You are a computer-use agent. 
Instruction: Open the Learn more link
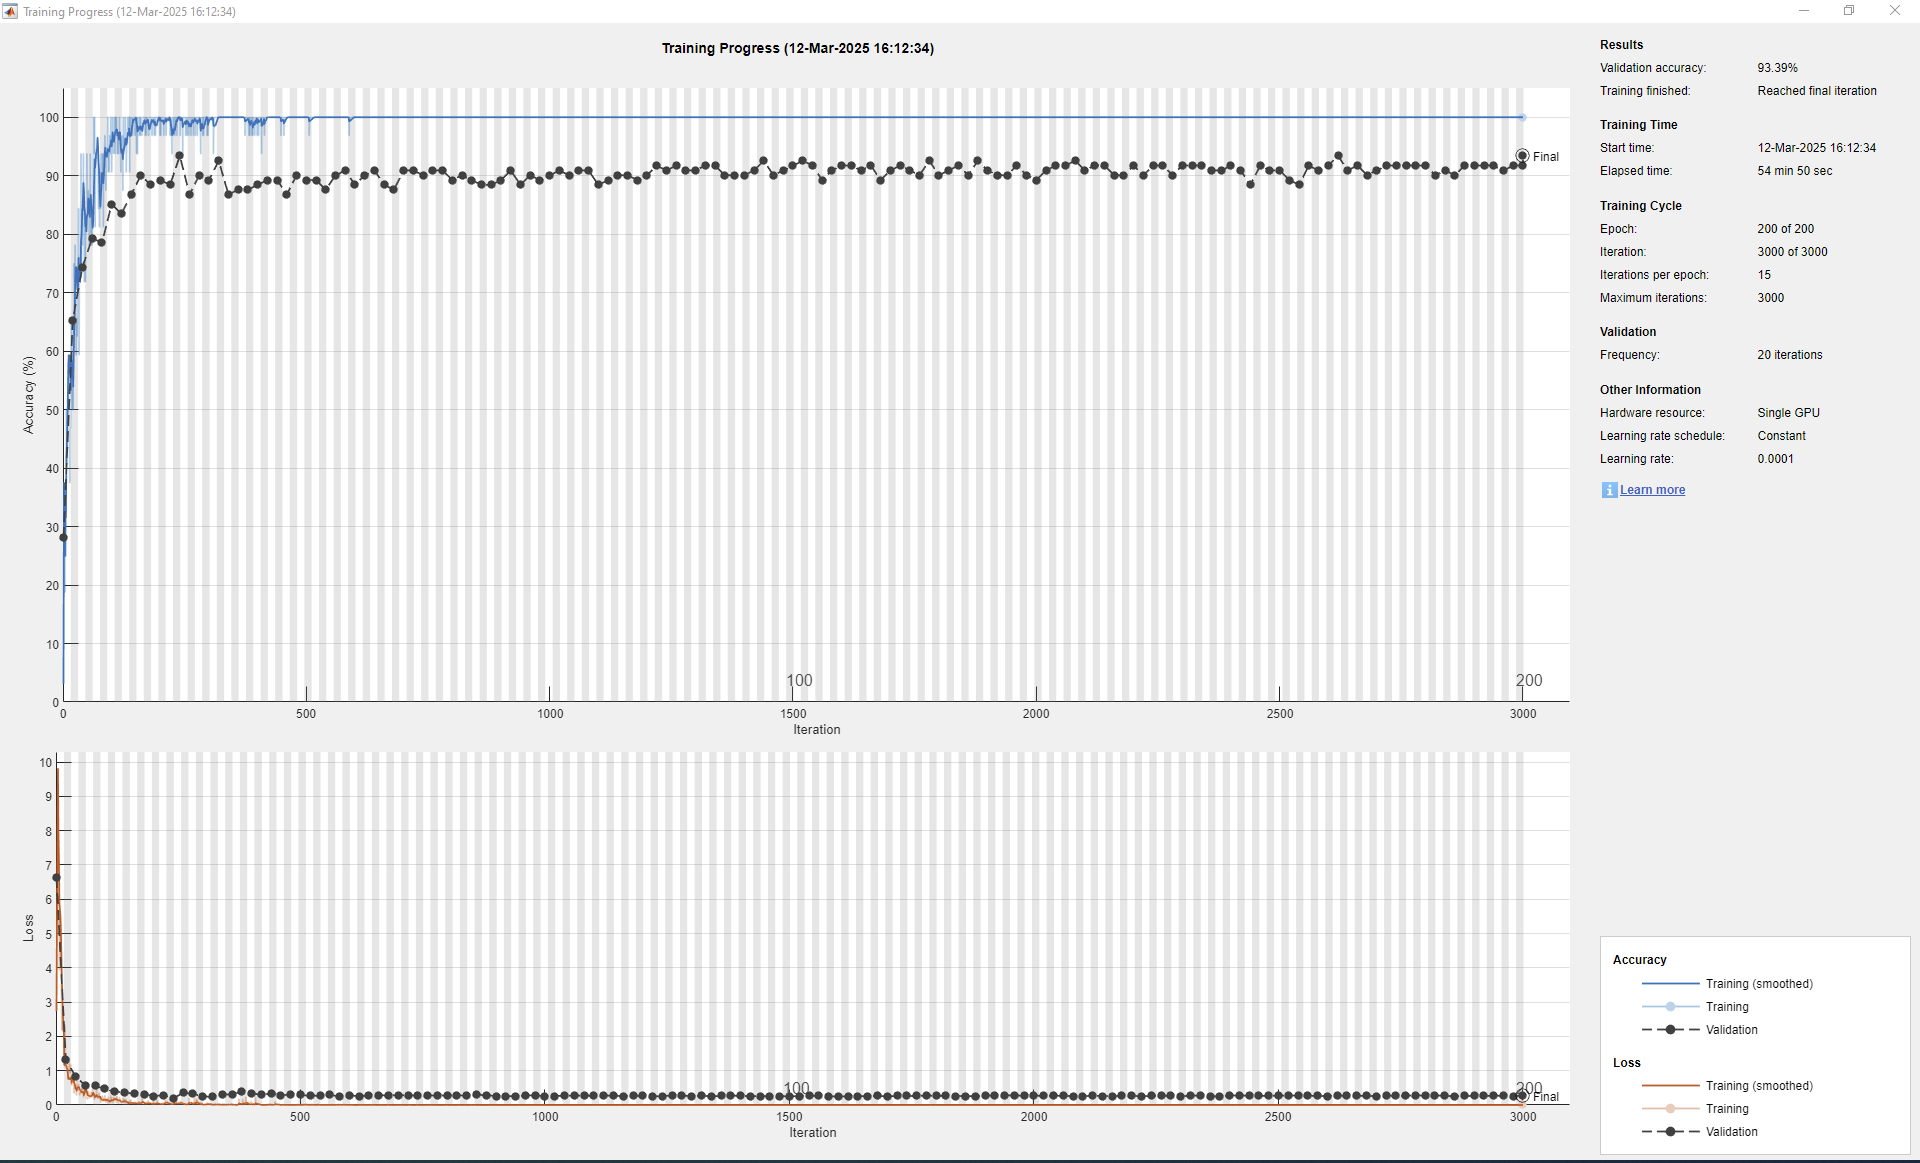click(1652, 490)
